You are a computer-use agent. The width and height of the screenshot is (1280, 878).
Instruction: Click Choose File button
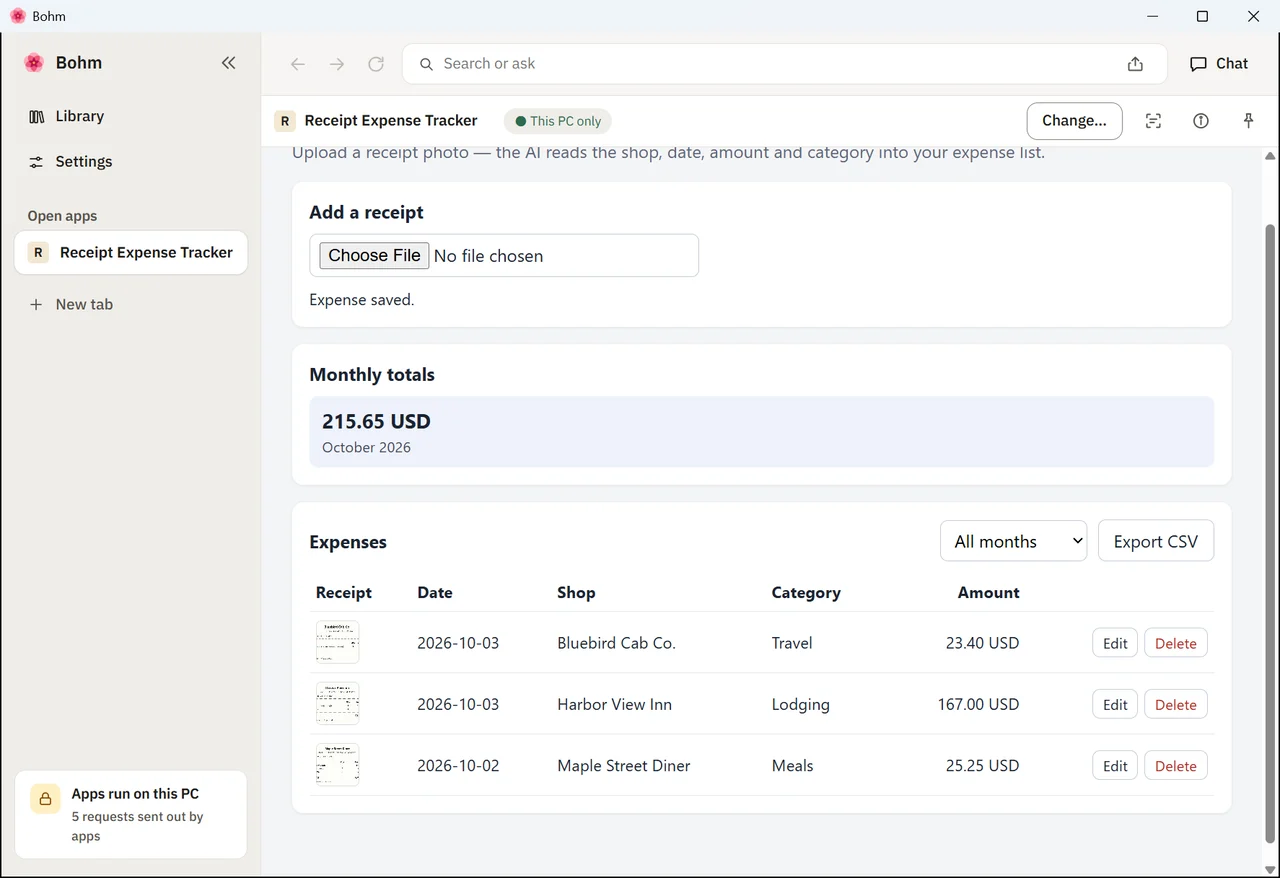[374, 255]
